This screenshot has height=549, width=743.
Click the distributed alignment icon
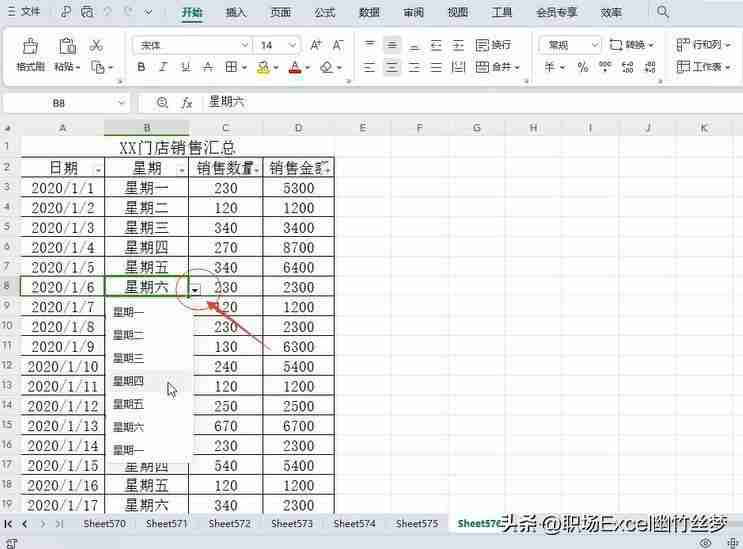pyautogui.click(x=458, y=67)
